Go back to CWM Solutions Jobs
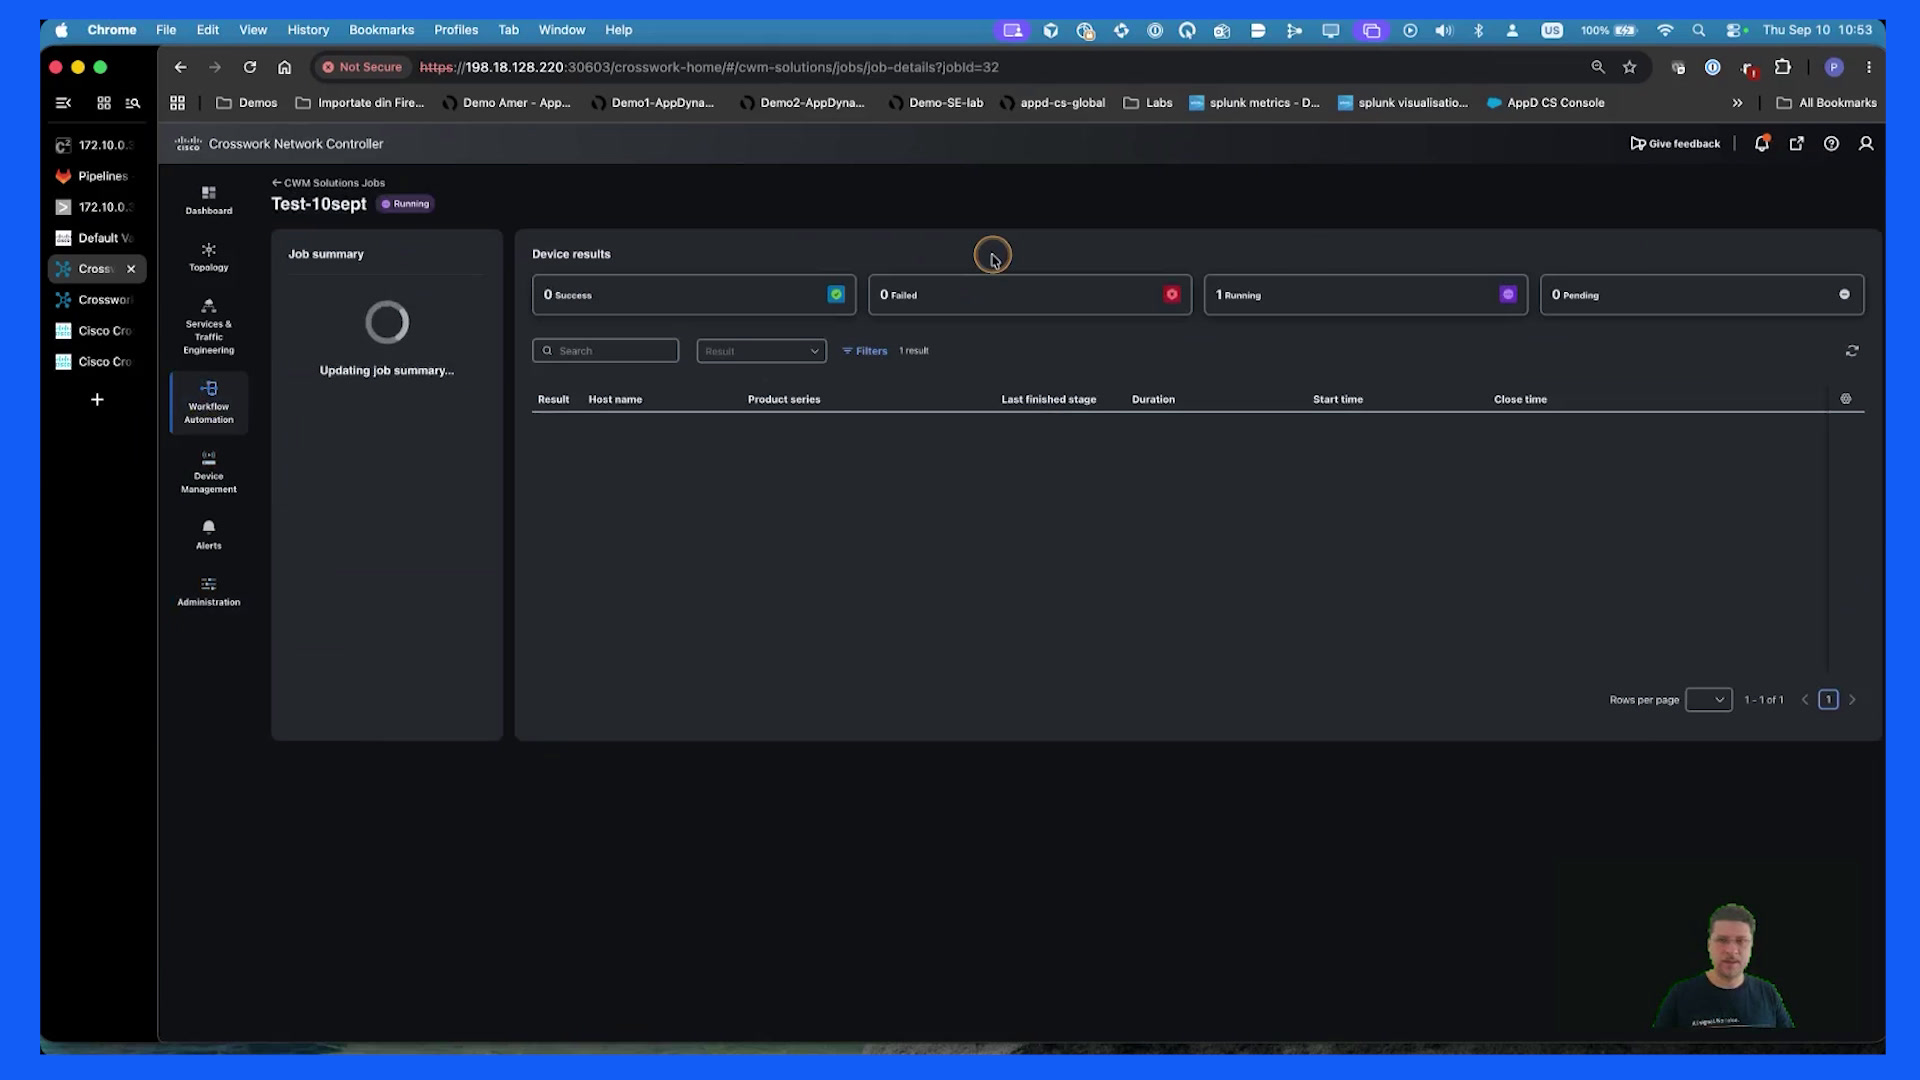This screenshot has height=1080, width=1920. (328, 183)
